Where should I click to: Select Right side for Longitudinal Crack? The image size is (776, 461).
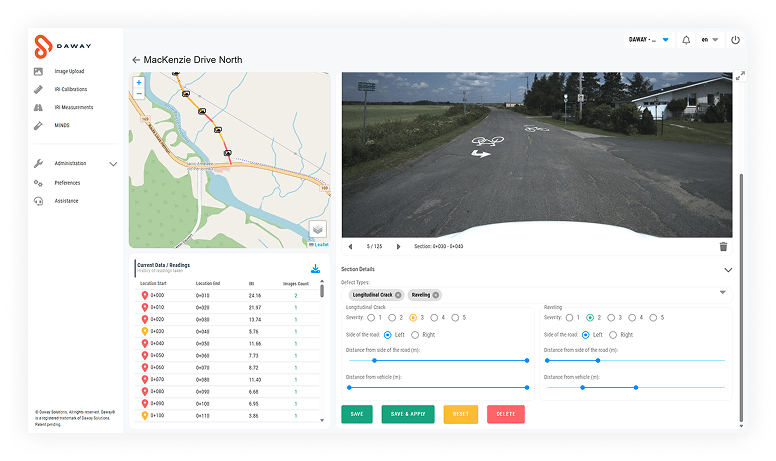coord(415,335)
